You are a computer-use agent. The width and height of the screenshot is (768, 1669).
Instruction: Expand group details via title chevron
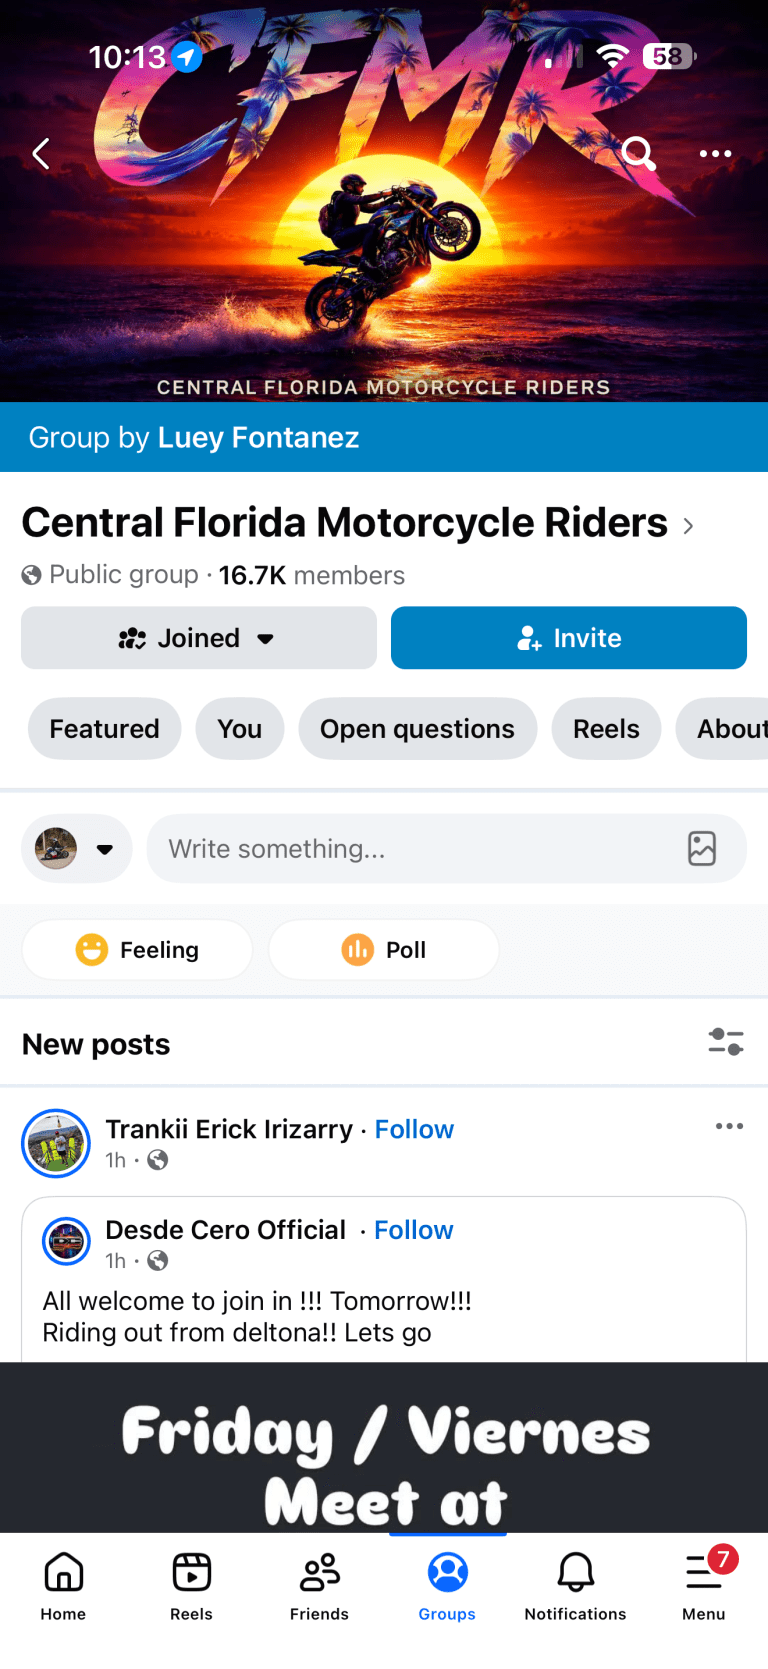pos(688,526)
